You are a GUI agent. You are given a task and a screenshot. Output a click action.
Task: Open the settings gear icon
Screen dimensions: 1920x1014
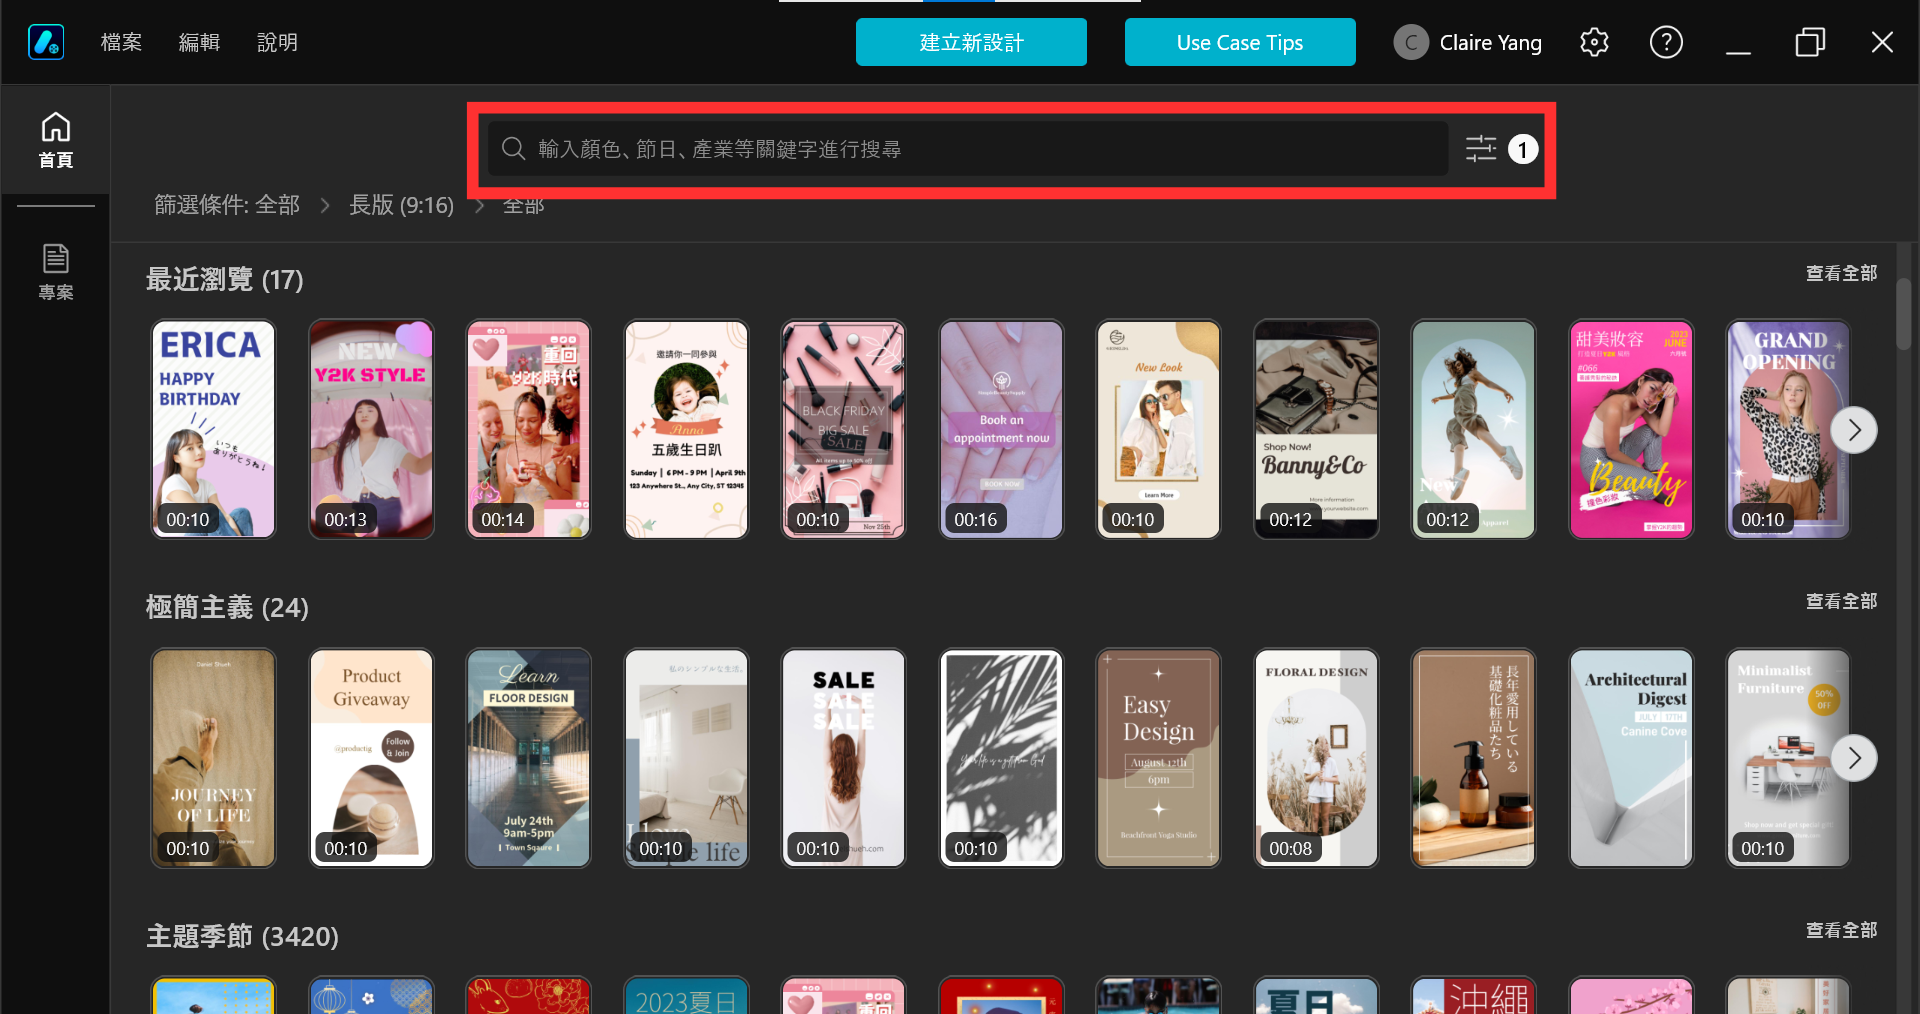tap(1594, 42)
